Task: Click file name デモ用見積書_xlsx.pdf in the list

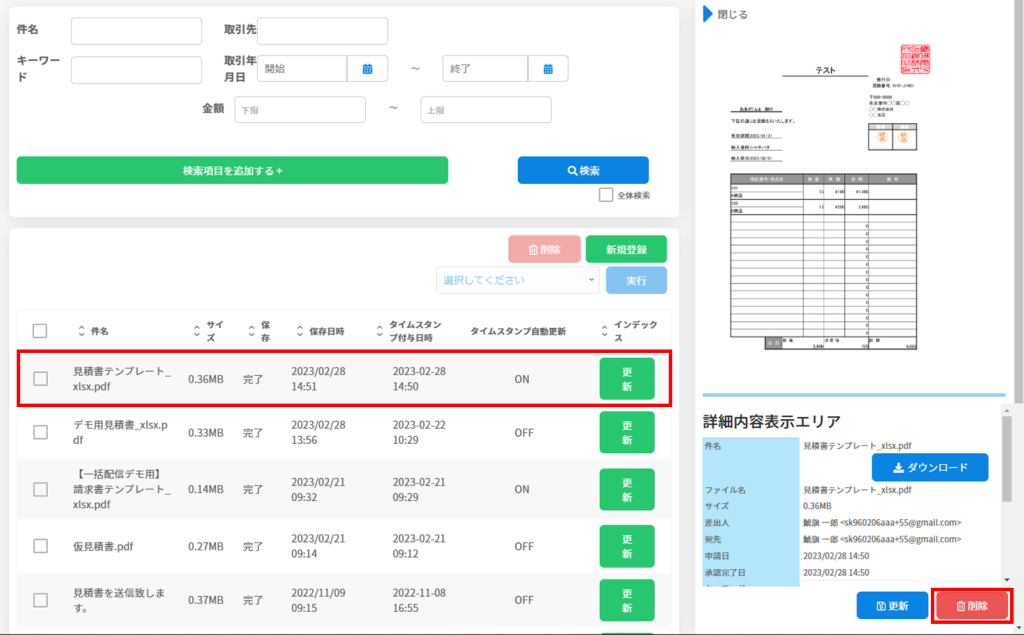Action: pyautogui.click(x=120, y=432)
